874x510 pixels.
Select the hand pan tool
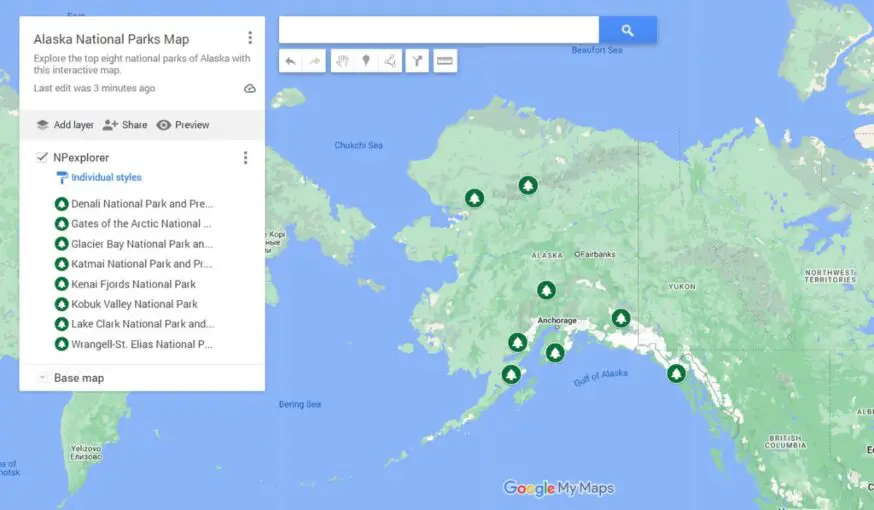[x=342, y=61]
